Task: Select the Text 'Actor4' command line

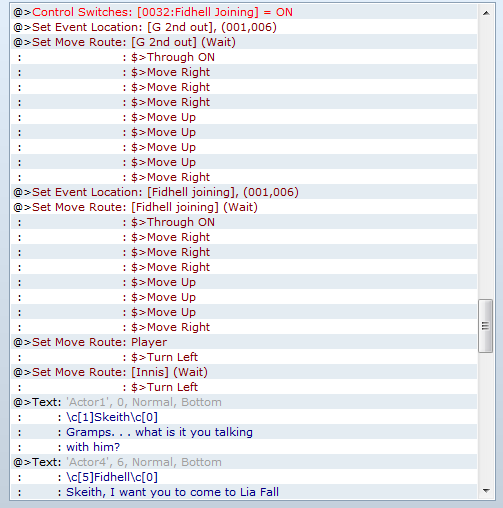Action: point(244,462)
